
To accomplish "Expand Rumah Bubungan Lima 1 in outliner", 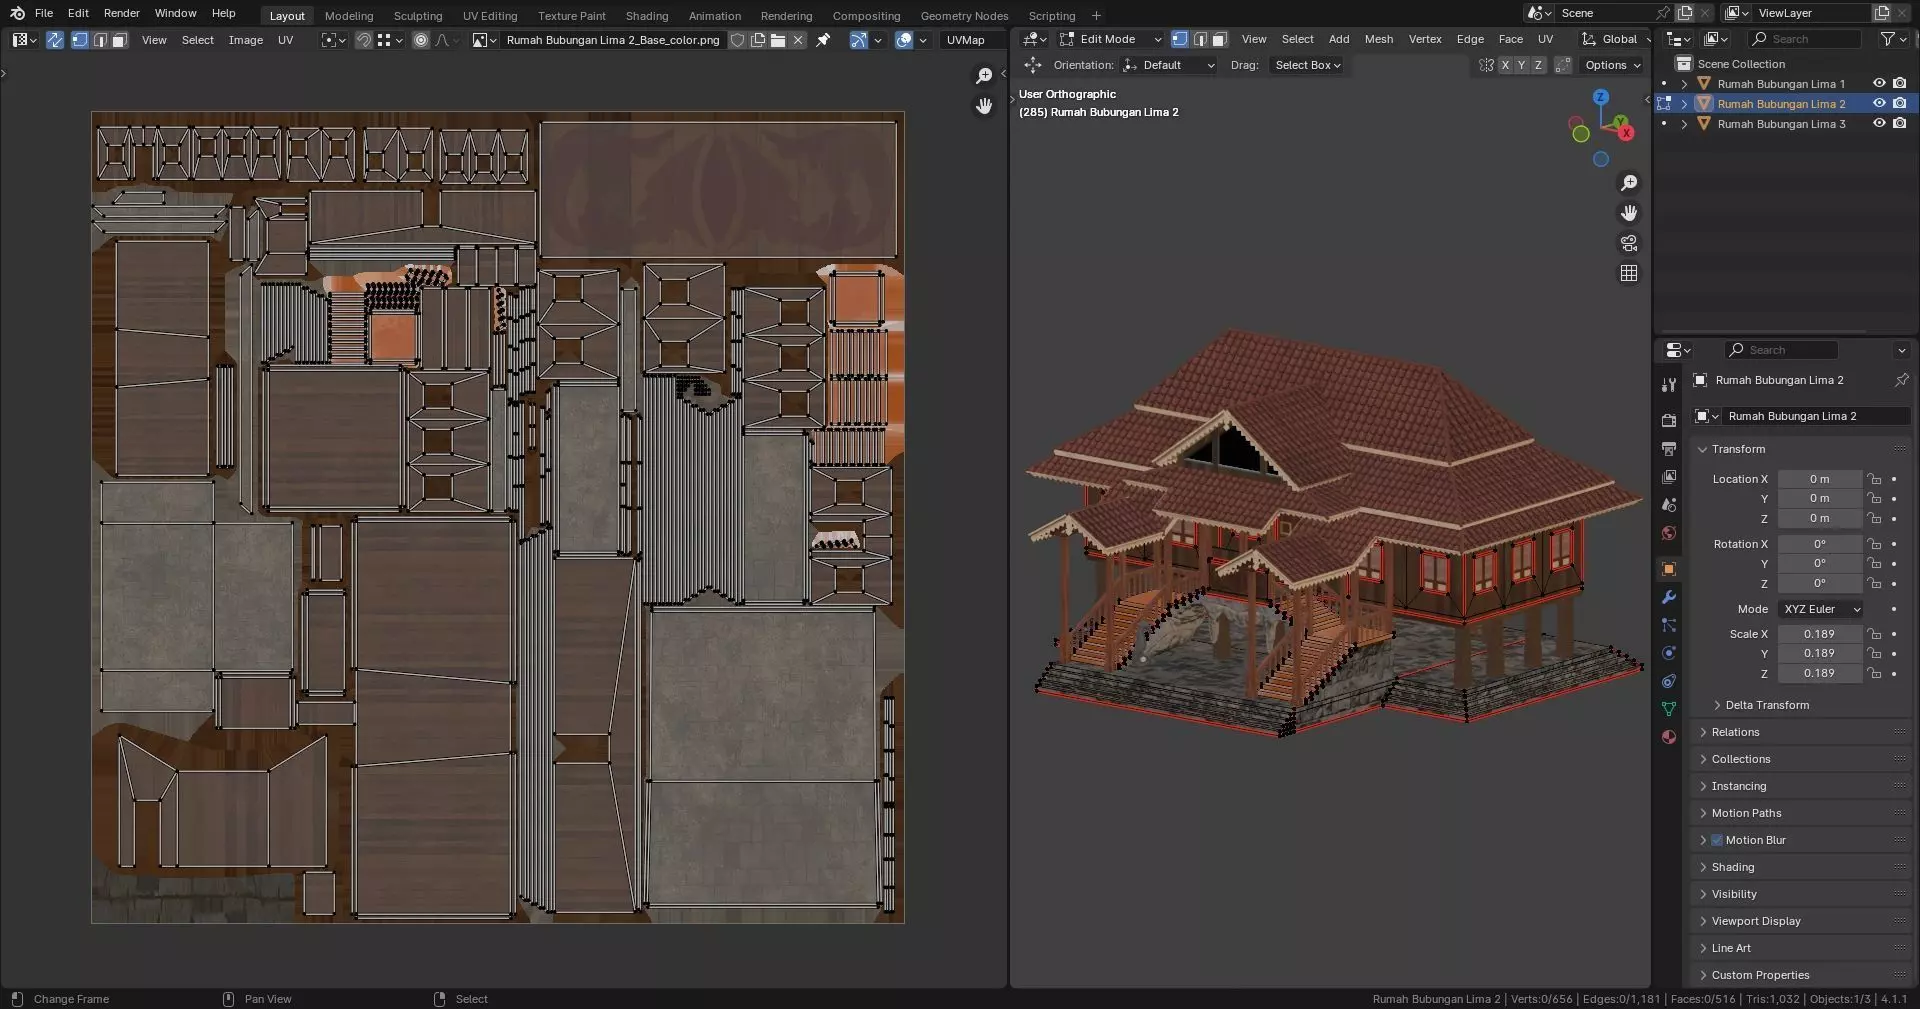I will coord(1684,84).
